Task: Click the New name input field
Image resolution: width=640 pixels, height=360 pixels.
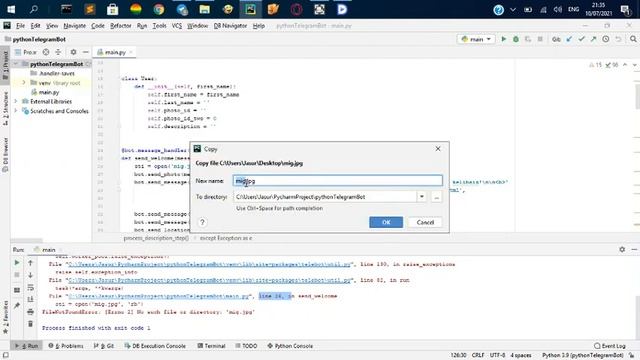Action: click(338, 181)
